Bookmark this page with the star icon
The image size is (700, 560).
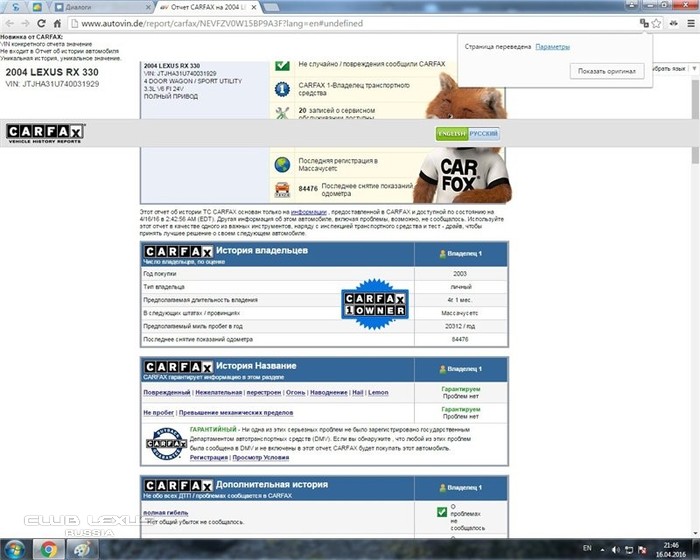click(656, 23)
